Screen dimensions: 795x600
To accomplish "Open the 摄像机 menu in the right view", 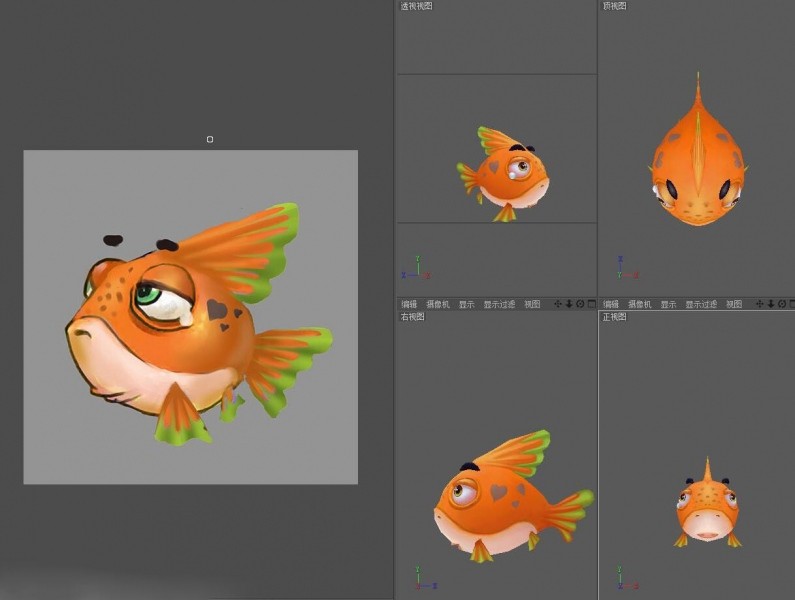I will pos(438,304).
